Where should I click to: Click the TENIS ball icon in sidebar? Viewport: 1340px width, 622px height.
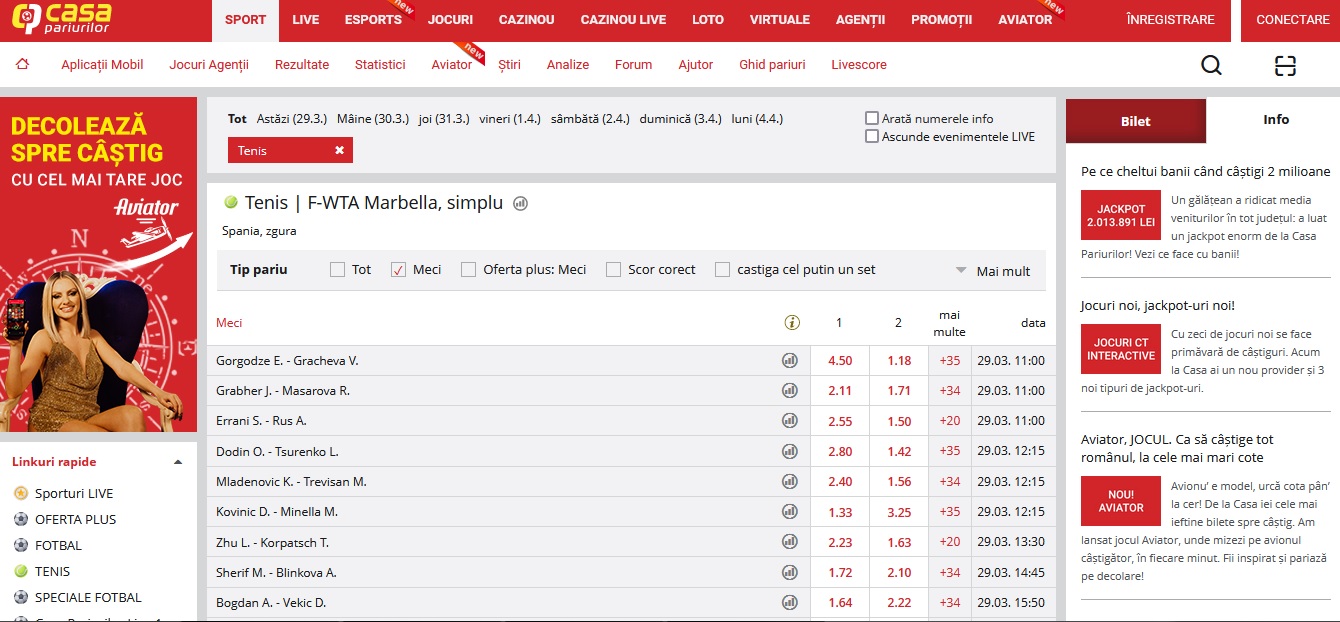(x=21, y=571)
